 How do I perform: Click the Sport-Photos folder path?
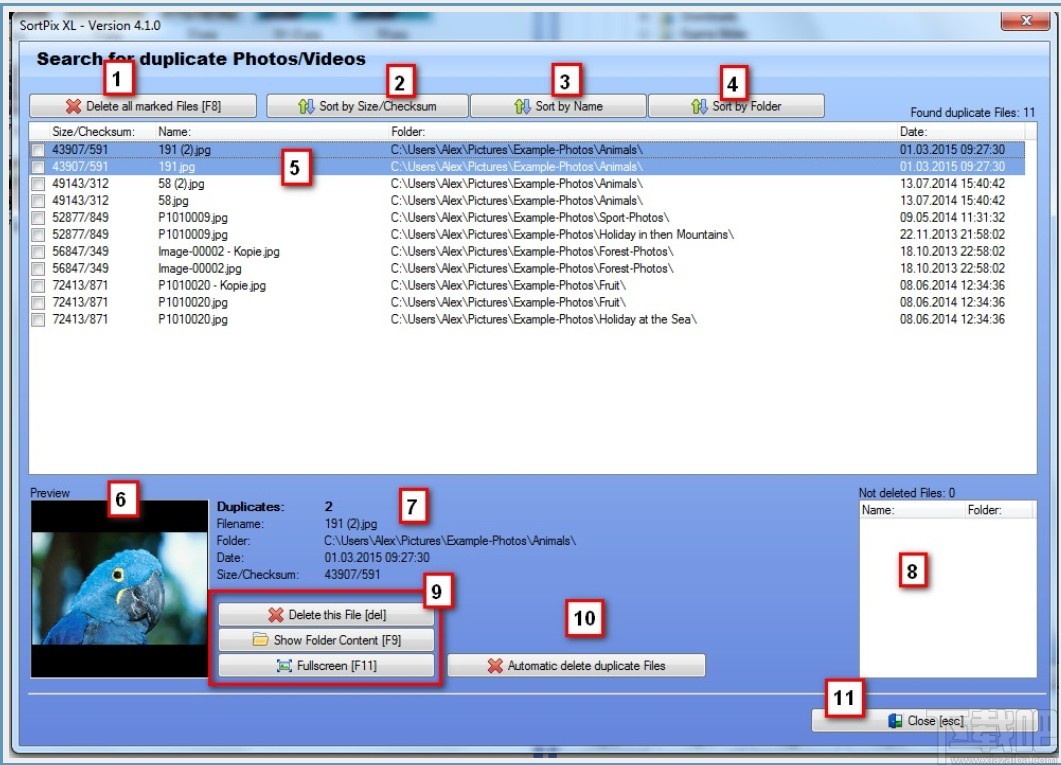pos(529,218)
